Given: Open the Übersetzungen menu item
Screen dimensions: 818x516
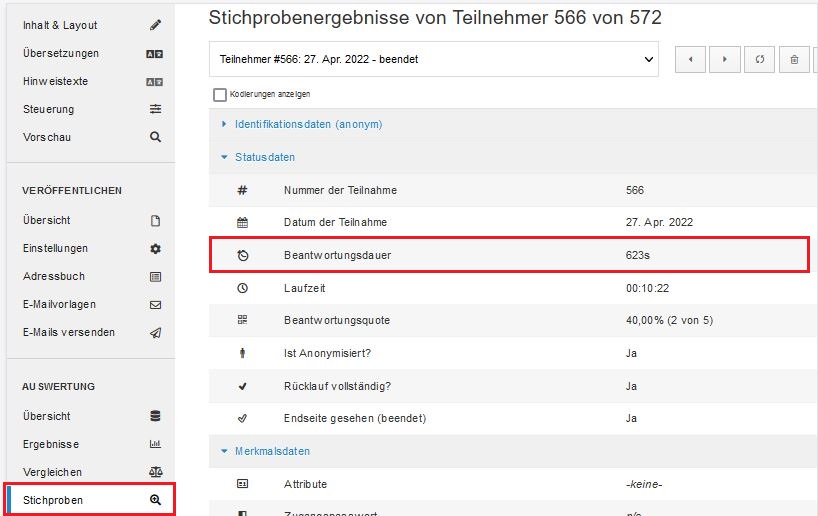Looking at the screenshot, I should [61, 53].
